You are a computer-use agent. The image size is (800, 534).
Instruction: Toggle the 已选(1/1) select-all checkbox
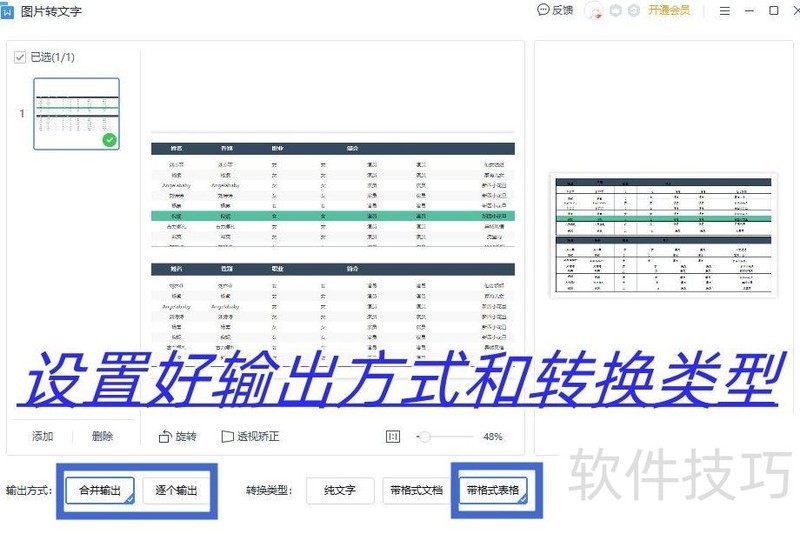[x=20, y=57]
